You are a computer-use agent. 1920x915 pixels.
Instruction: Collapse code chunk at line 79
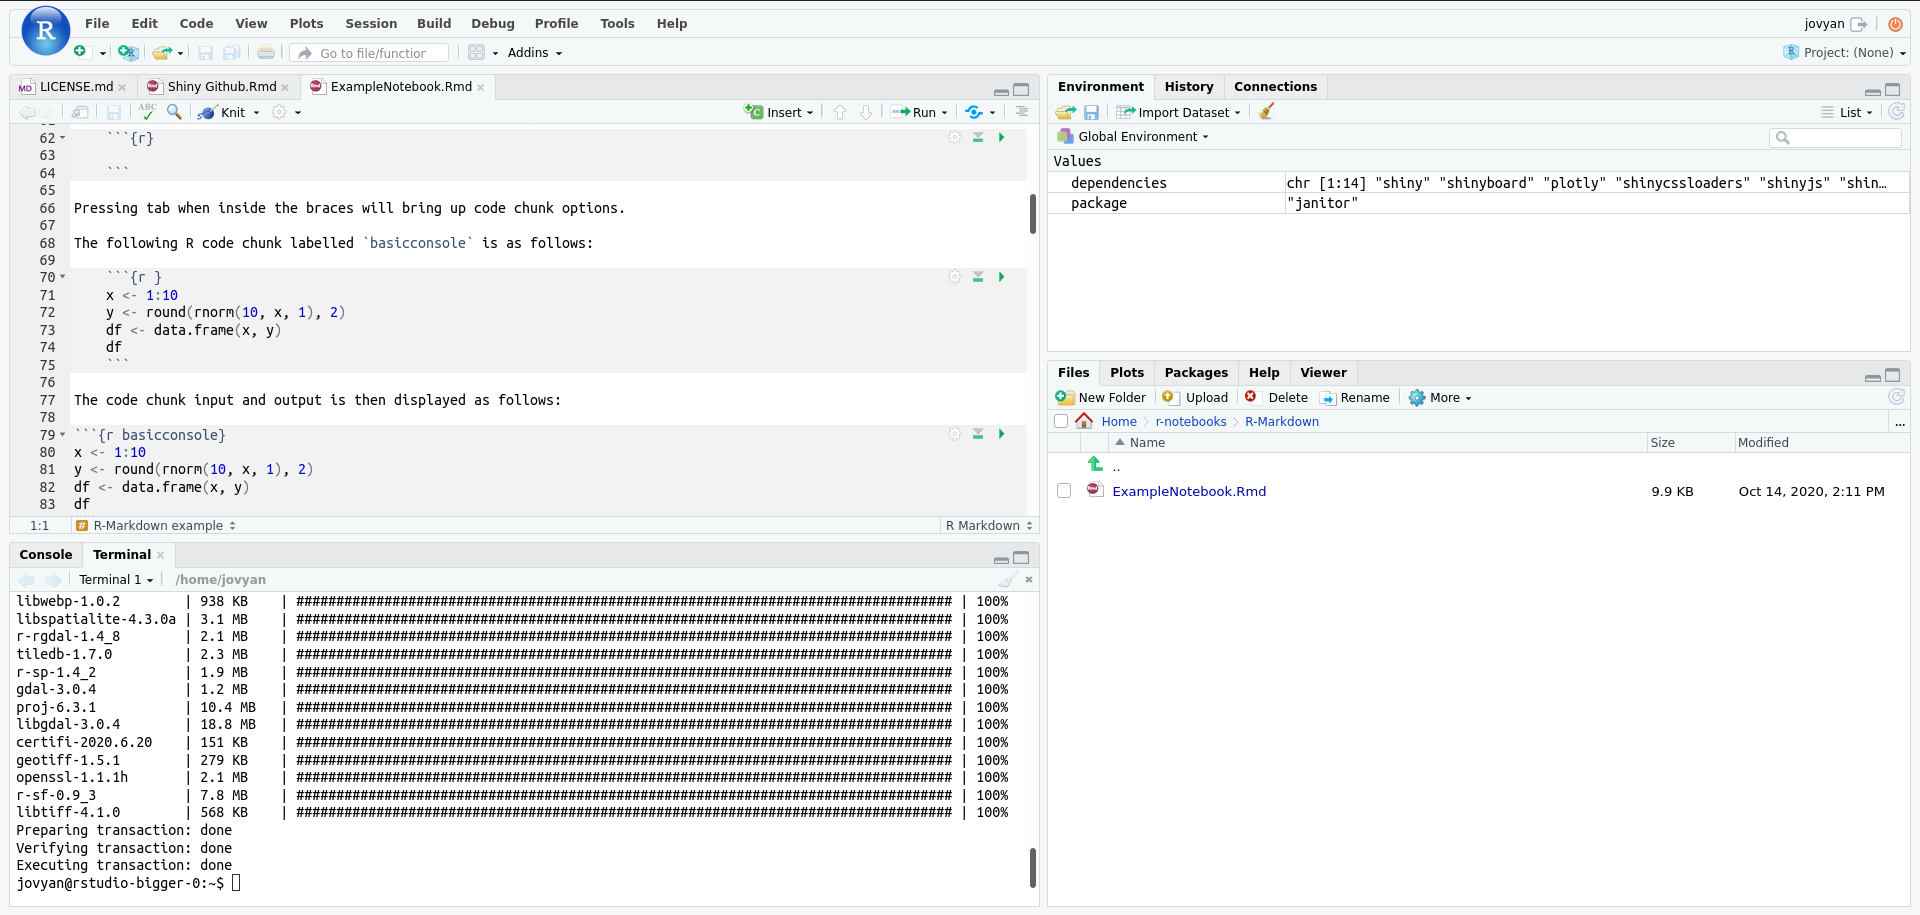[63, 435]
